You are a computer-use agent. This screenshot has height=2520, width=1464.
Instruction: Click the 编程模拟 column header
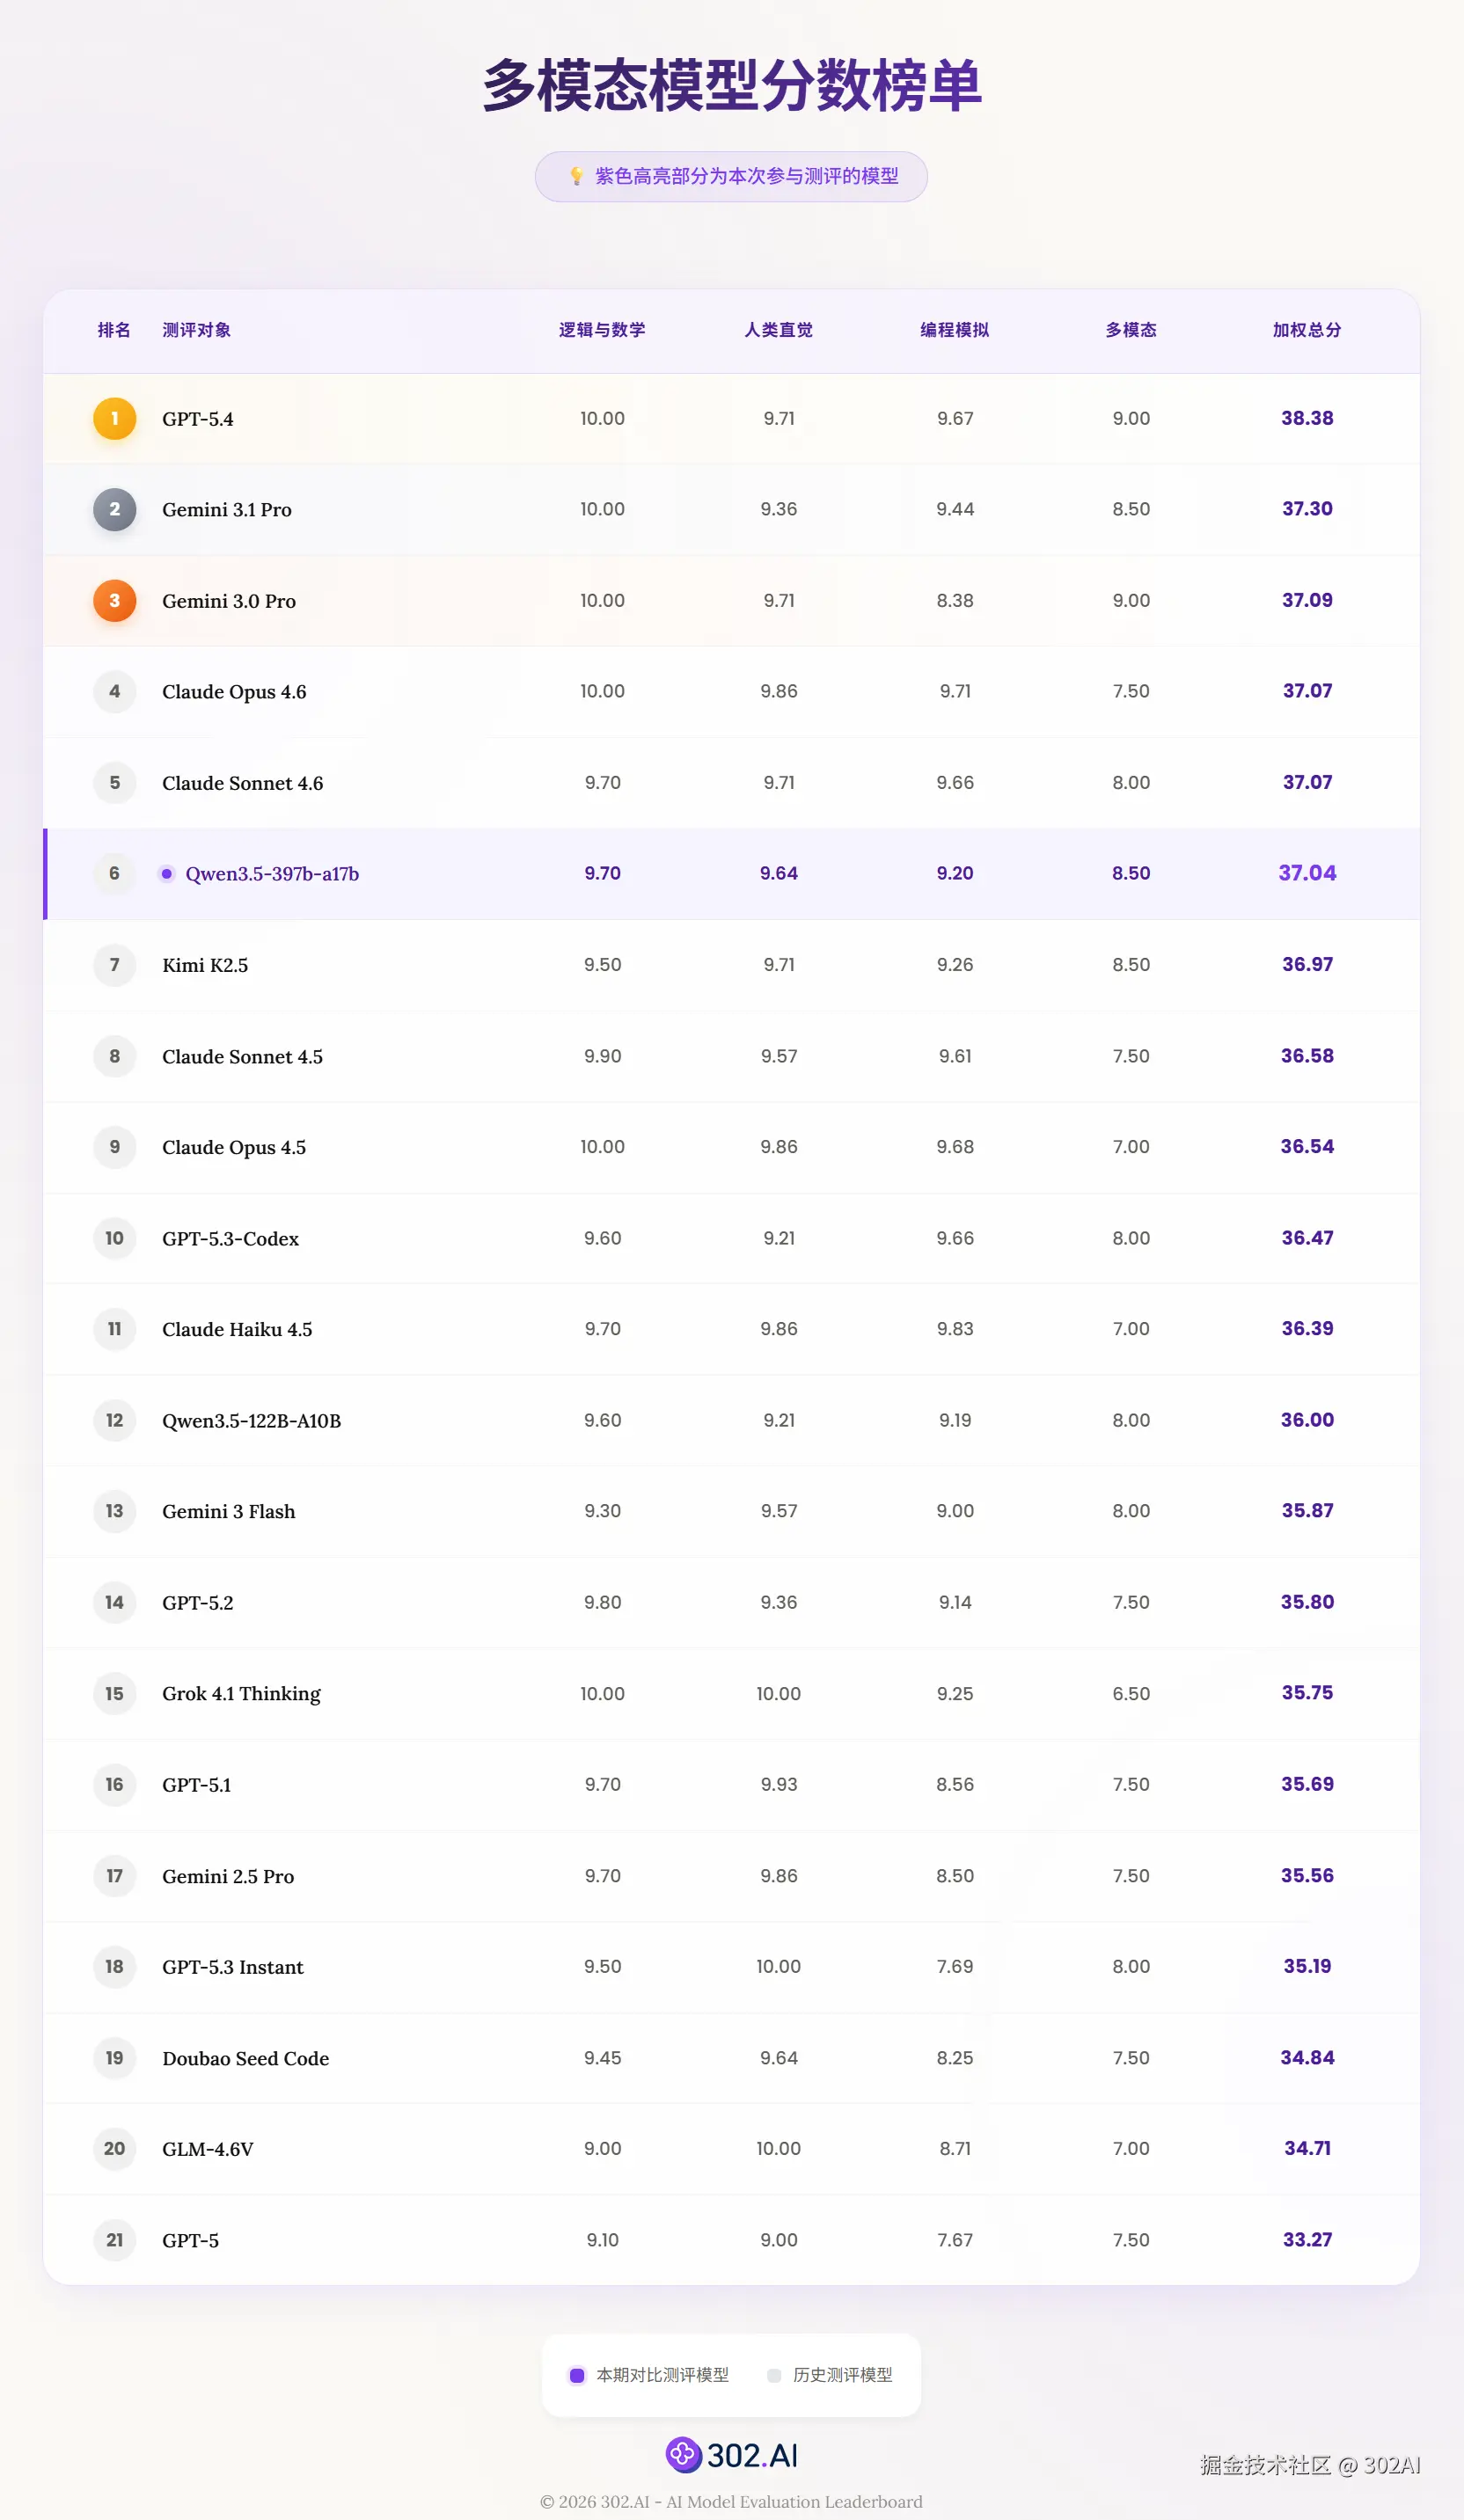[954, 330]
